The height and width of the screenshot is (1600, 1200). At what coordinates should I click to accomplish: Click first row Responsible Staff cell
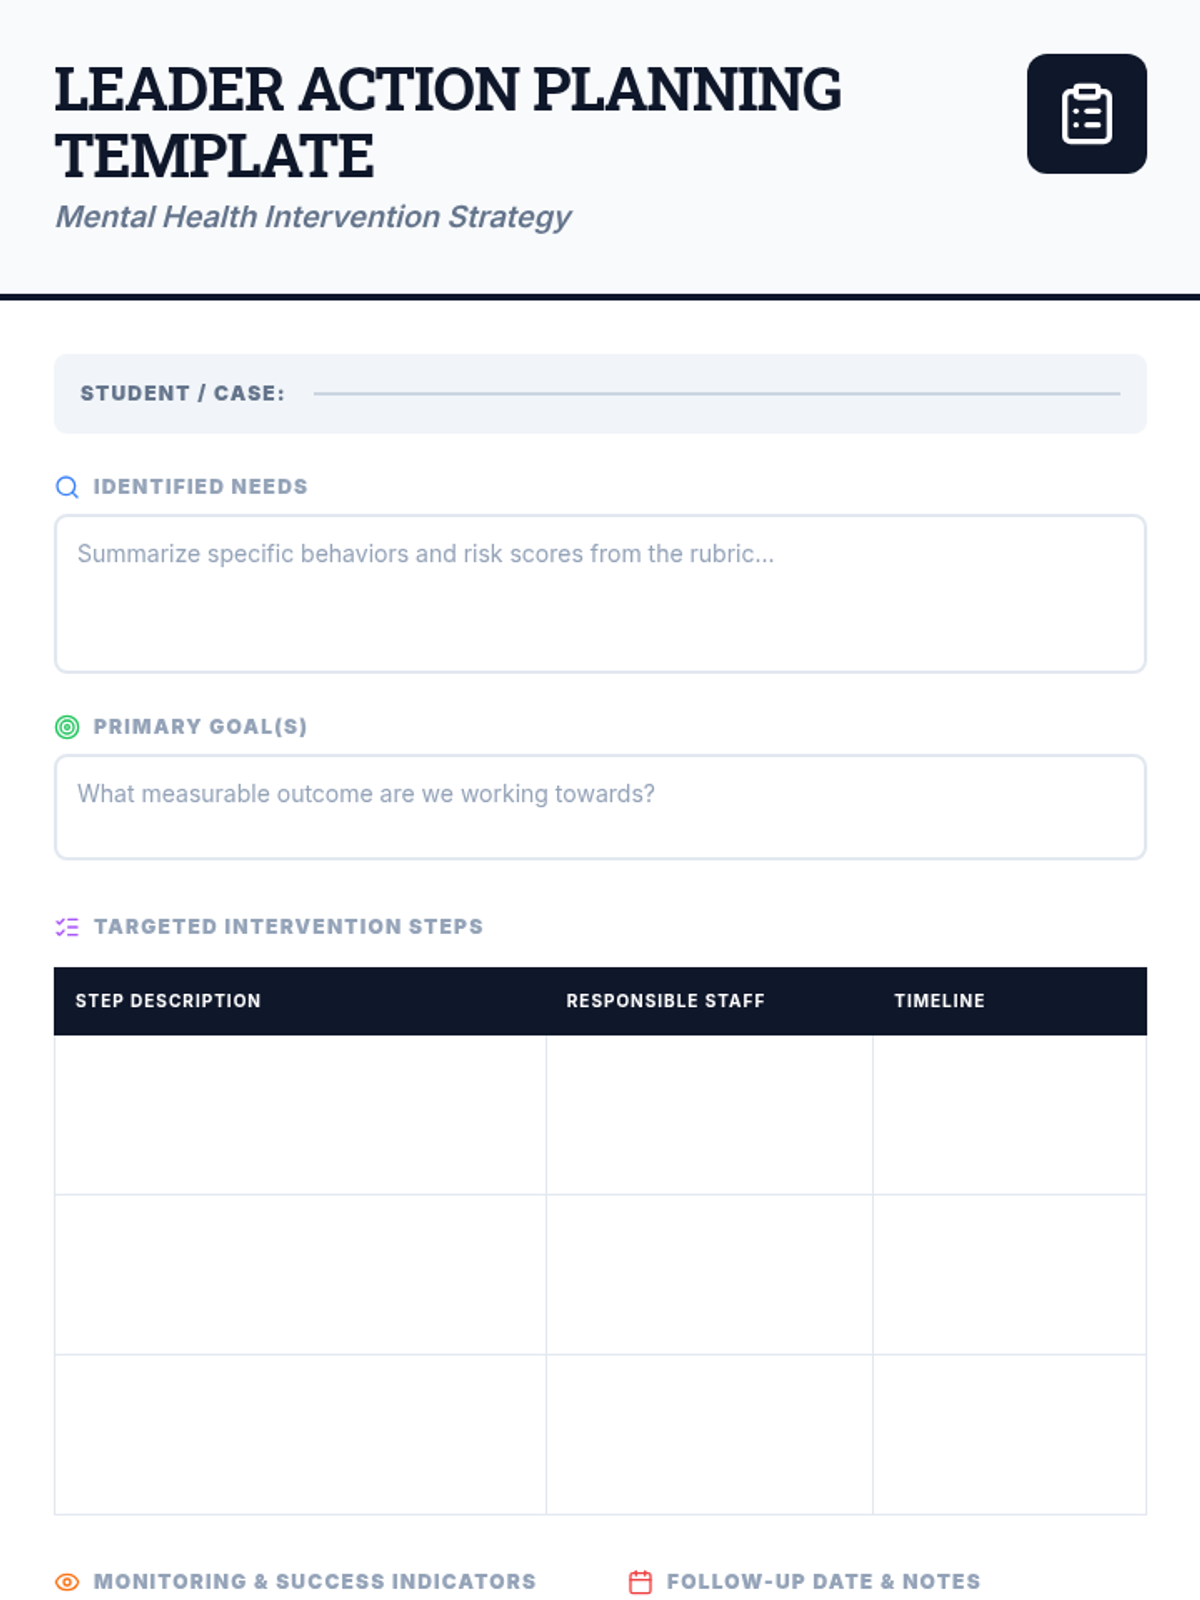(709, 1115)
